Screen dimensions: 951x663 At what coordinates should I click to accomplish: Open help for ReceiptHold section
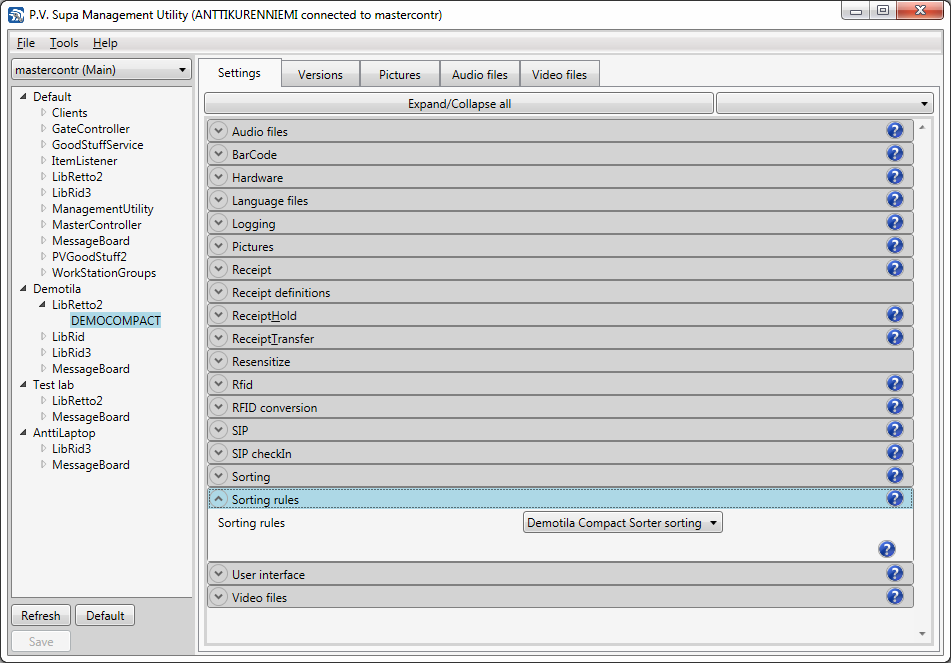[x=895, y=315]
